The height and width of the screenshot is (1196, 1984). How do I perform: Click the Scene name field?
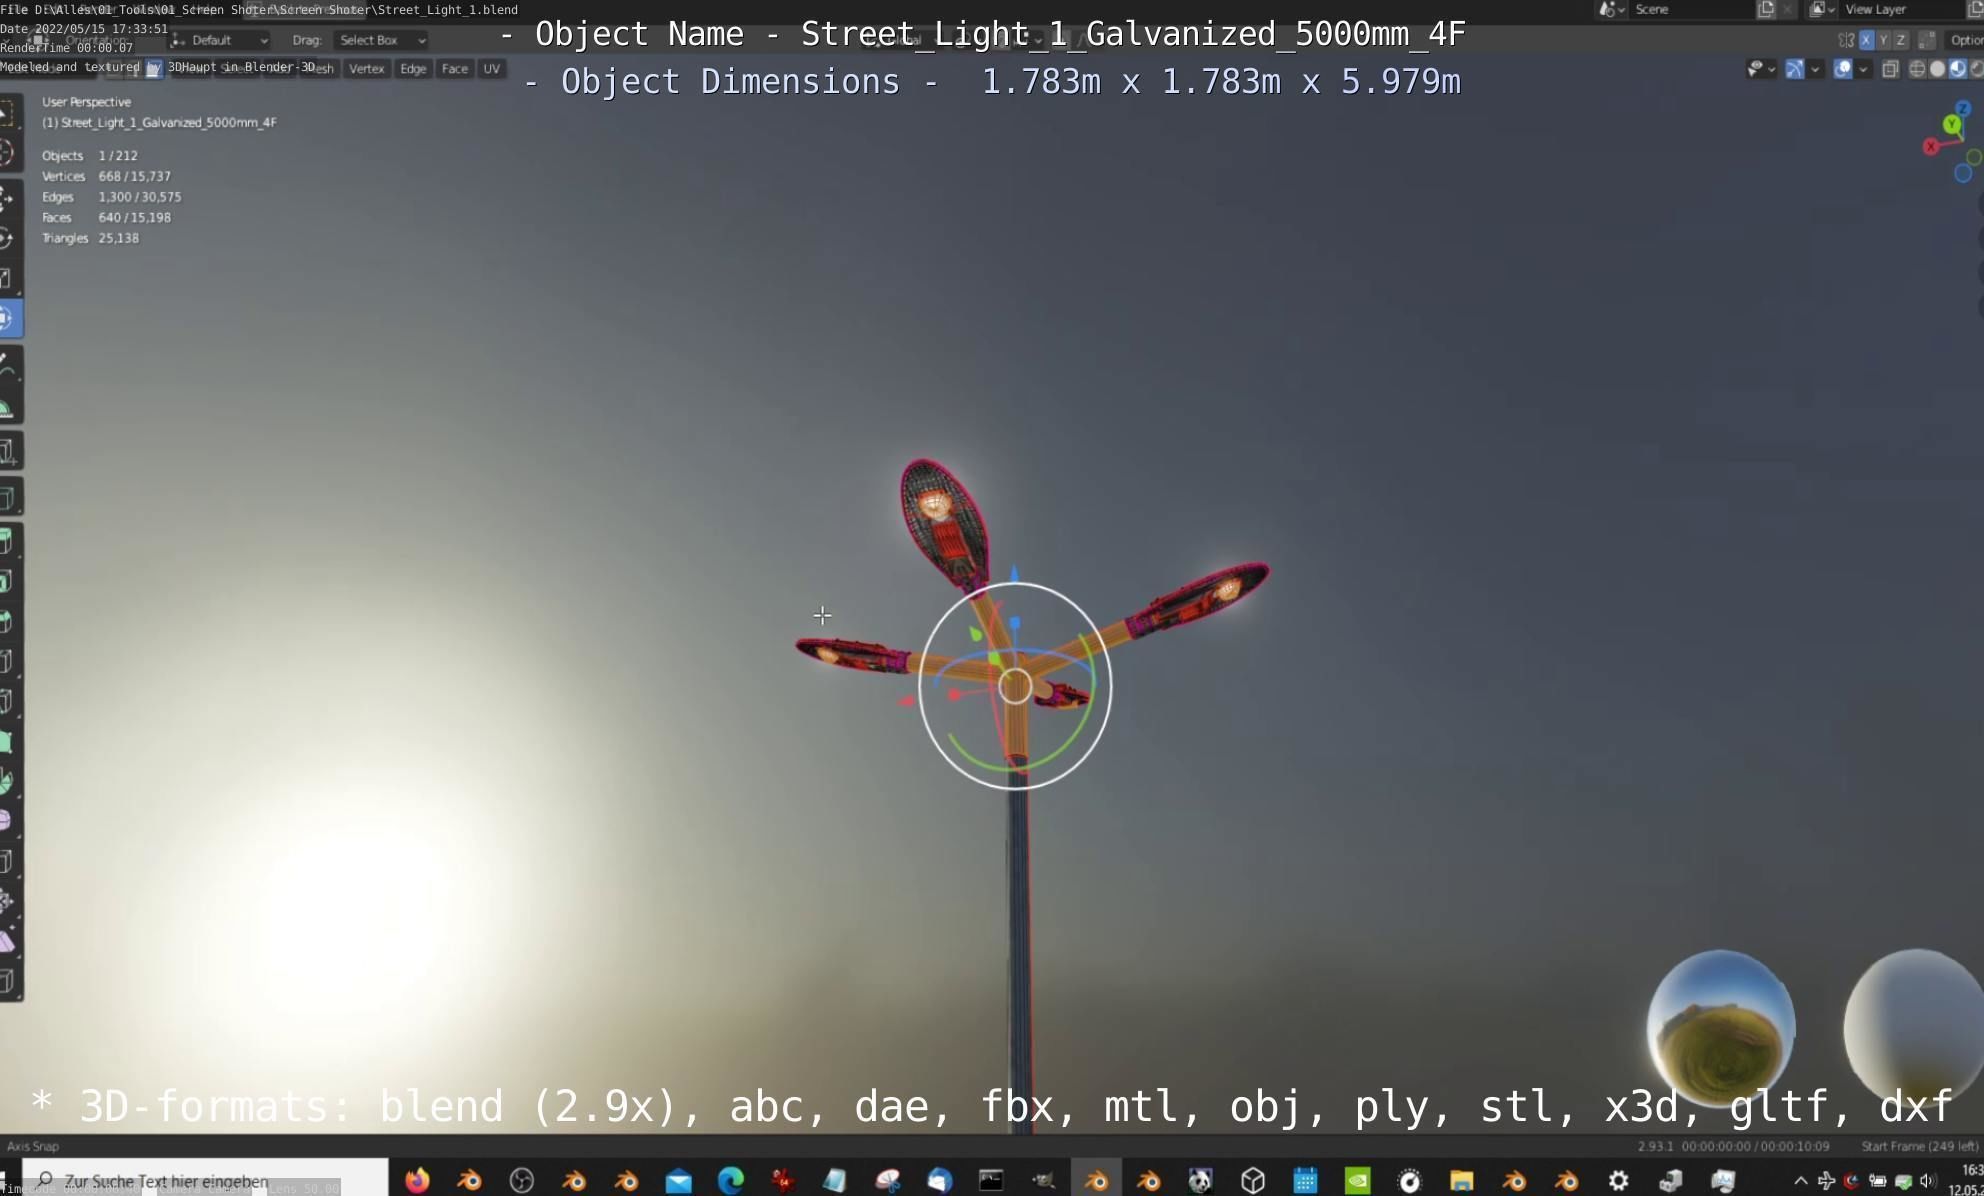coord(1690,10)
